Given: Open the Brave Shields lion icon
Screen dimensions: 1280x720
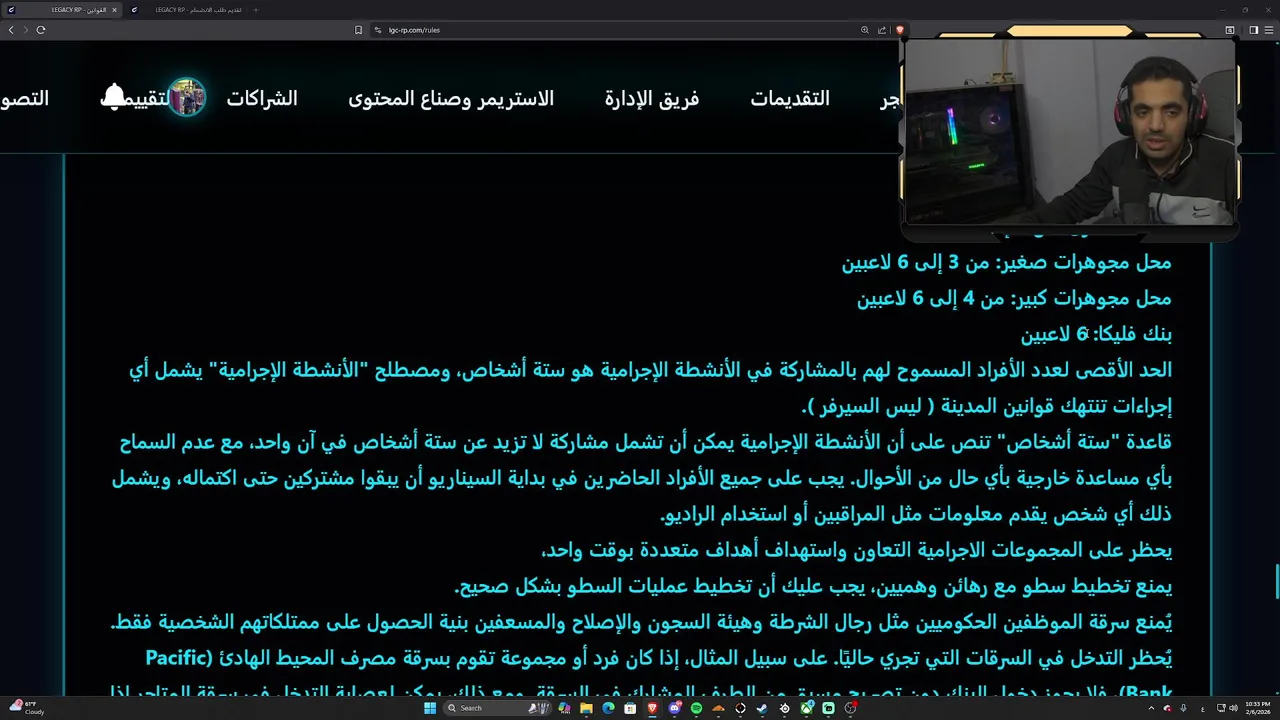Looking at the screenshot, I should pyautogui.click(x=900, y=30).
